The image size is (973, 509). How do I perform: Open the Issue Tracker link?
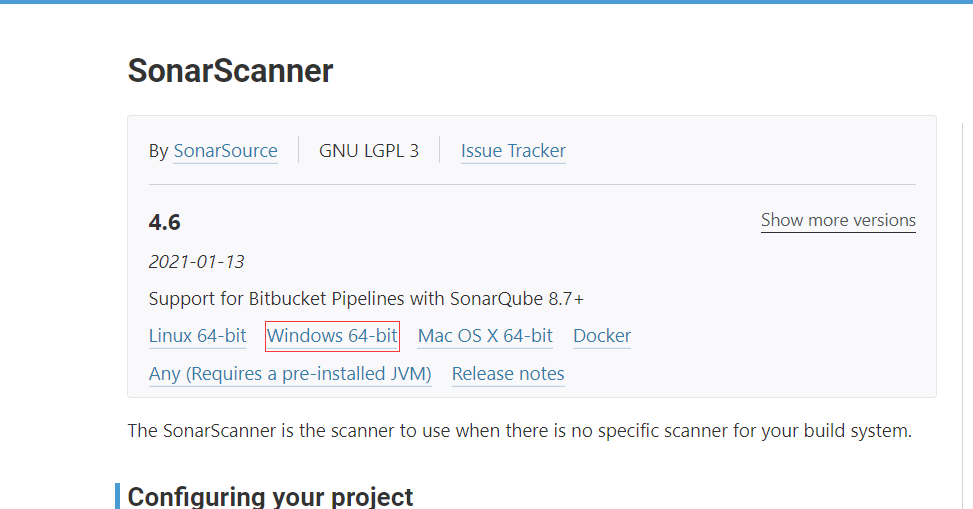[x=513, y=151]
